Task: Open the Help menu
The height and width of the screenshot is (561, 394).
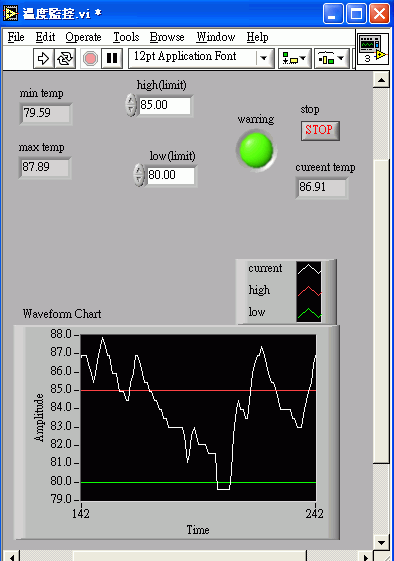Action: (x=257, y=37)
